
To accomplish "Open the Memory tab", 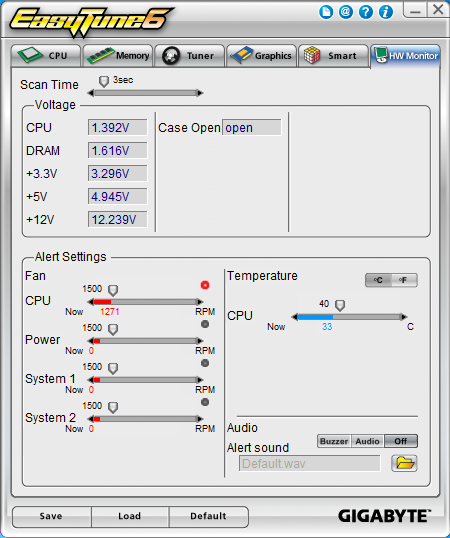I will click(118, 56).
